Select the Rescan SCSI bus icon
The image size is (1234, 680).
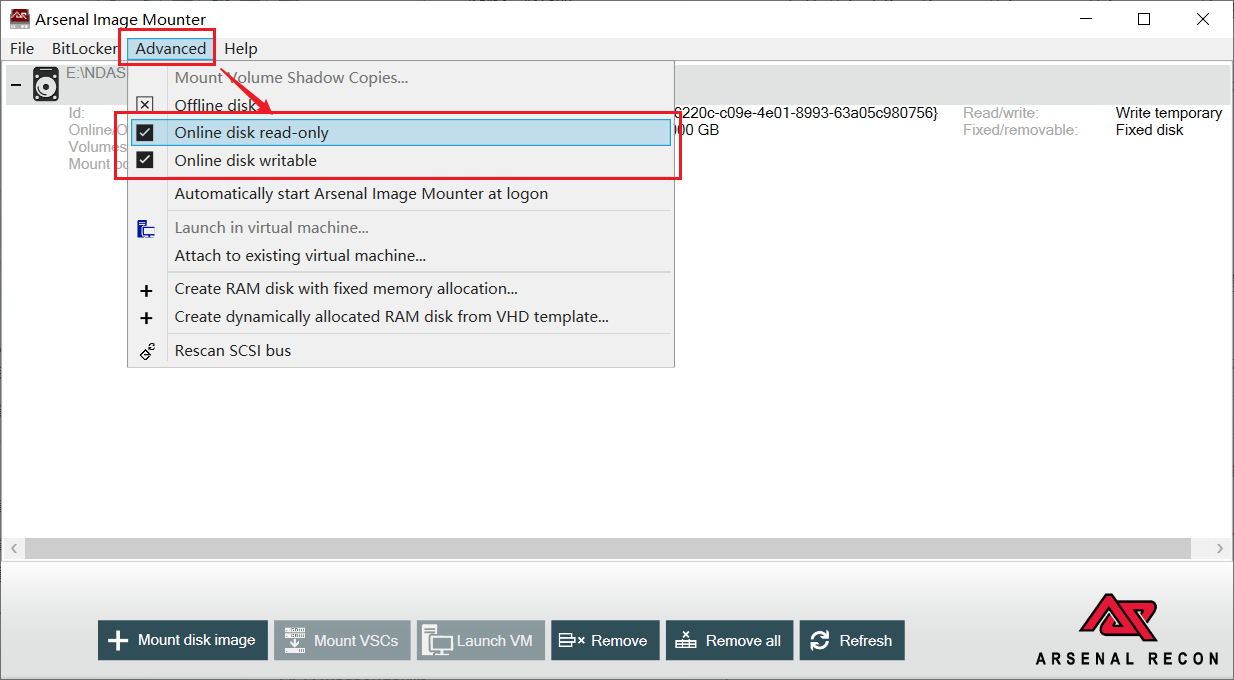146,351
